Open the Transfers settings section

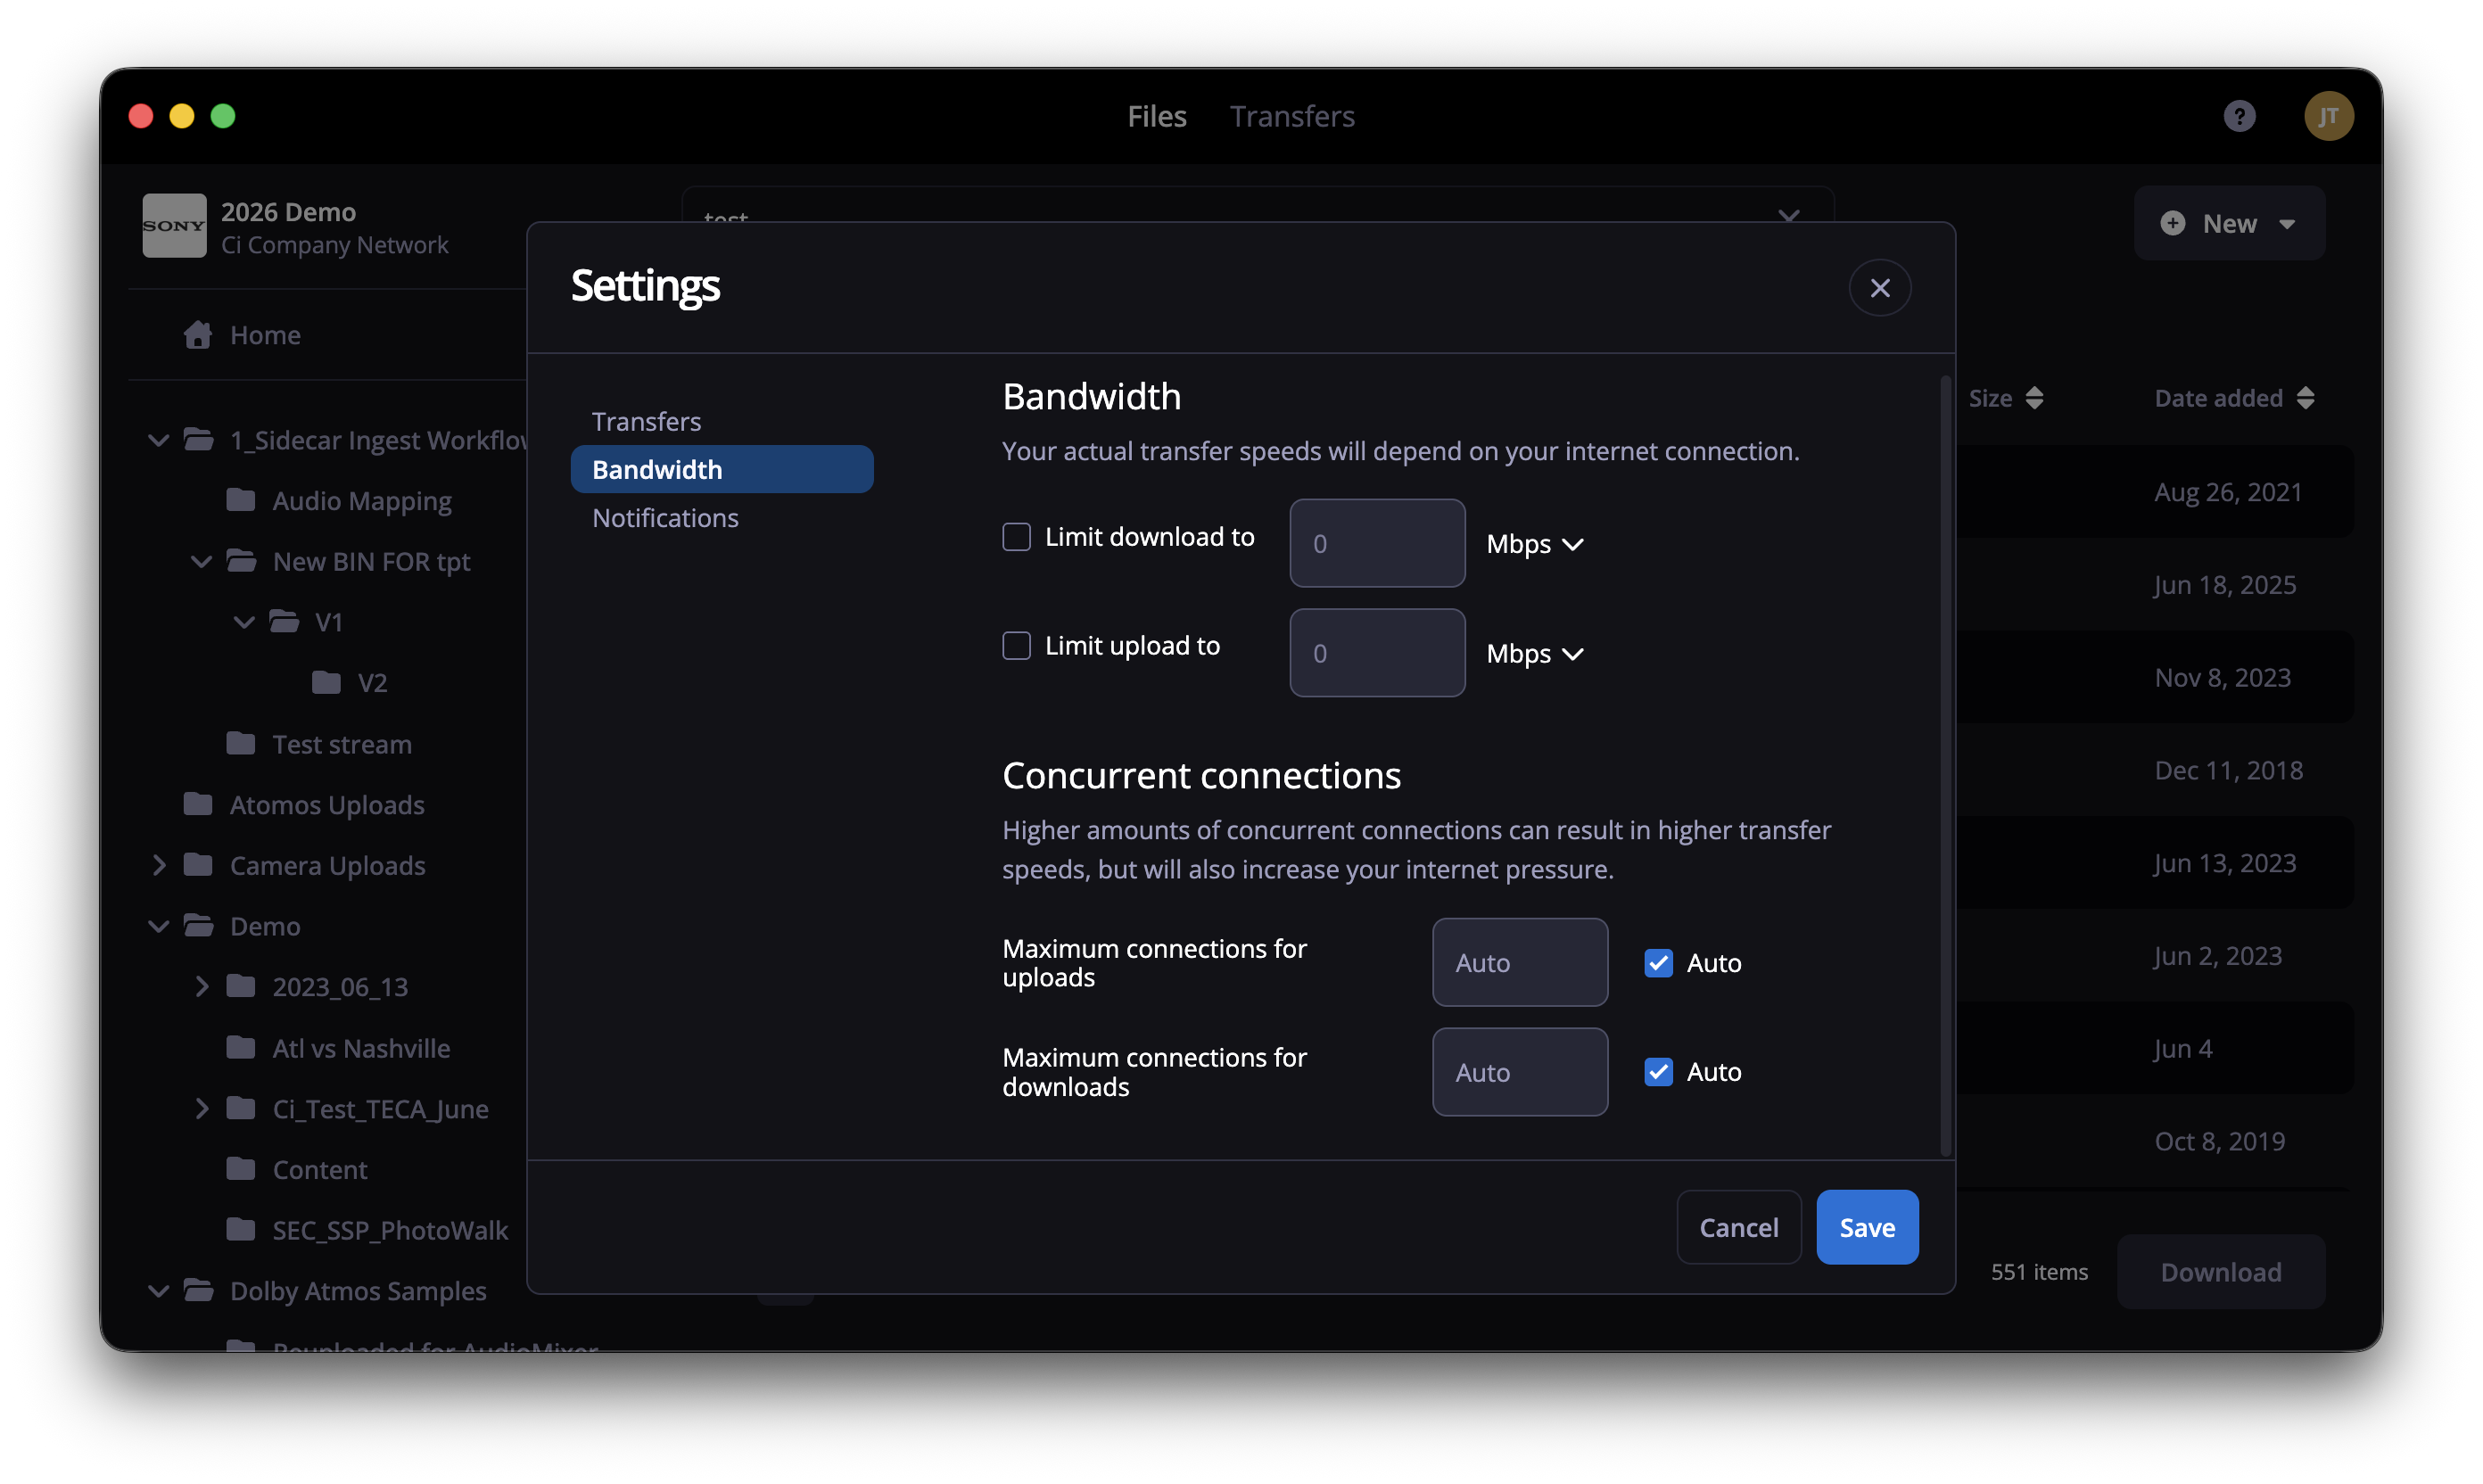coord(722,421)
